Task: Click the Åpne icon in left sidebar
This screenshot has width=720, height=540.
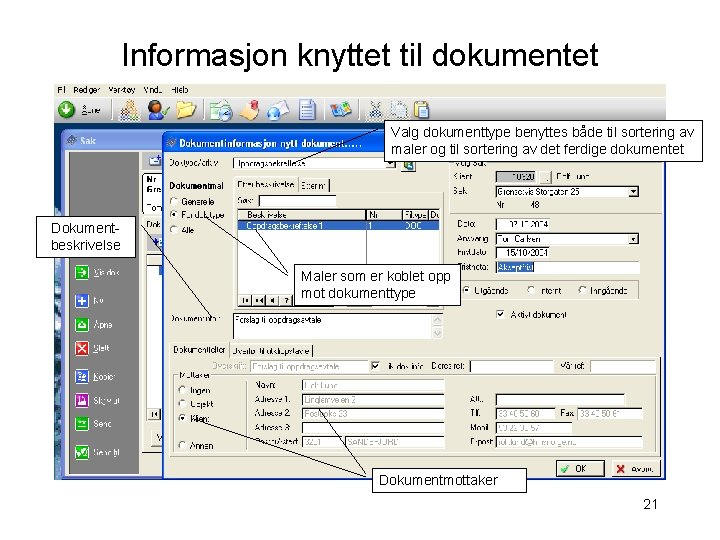Action: [x=82, y=325]
